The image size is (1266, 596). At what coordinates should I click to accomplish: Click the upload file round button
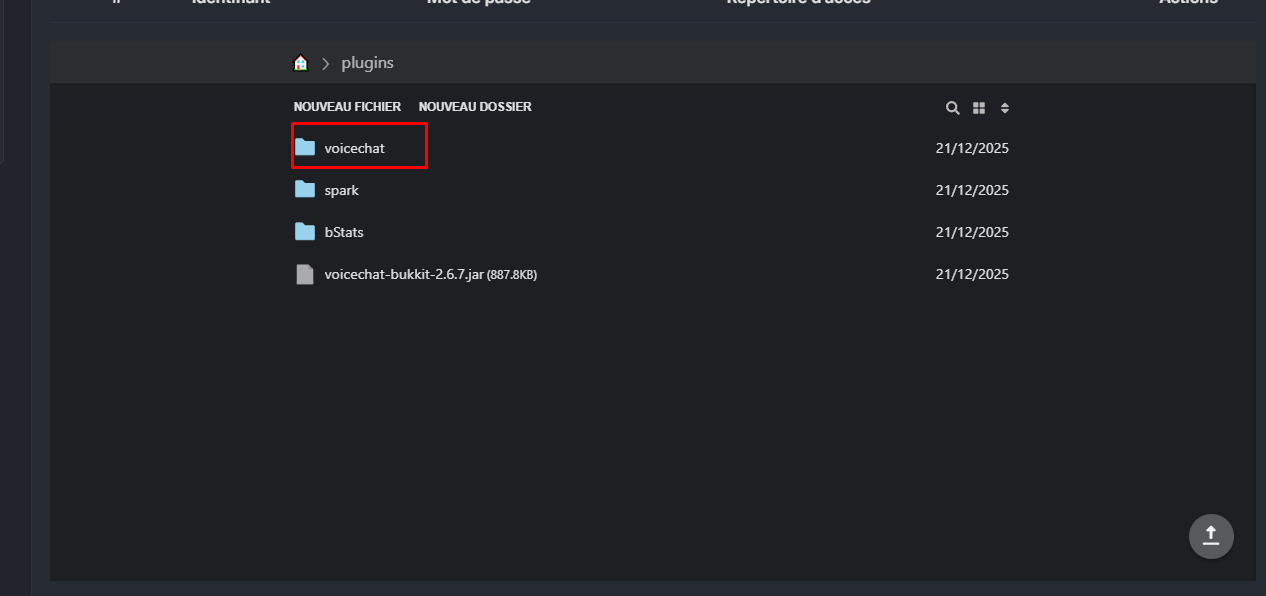coord(1211,536)
